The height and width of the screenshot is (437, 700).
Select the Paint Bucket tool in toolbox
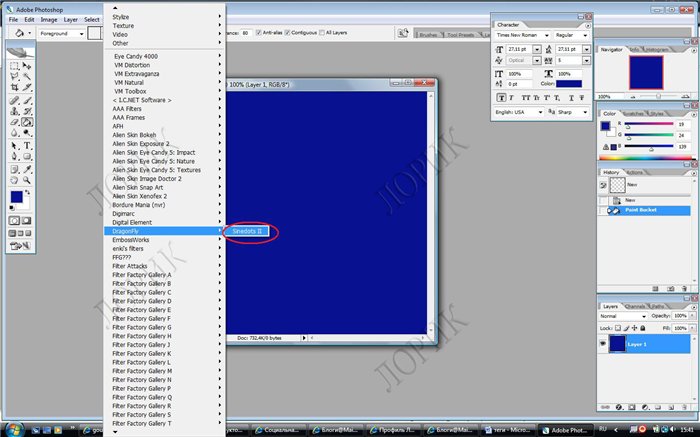click(27, 122)
